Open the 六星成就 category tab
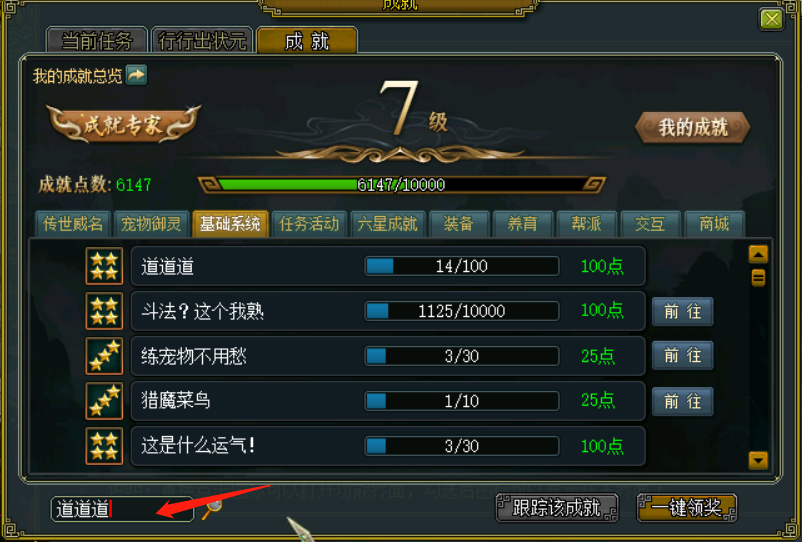This screenshot has width=802, height=542. pos(388,224)
